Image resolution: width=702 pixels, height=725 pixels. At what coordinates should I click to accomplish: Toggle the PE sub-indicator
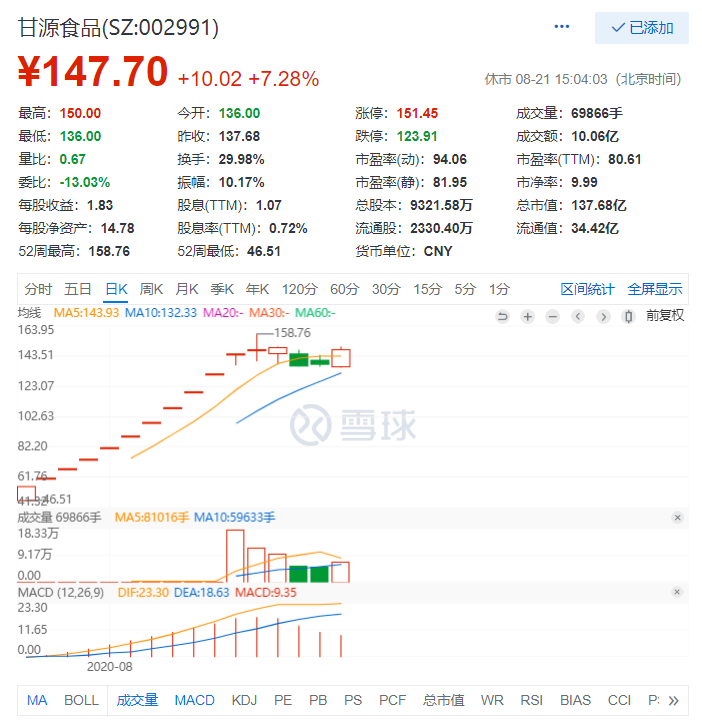[283, 700]
